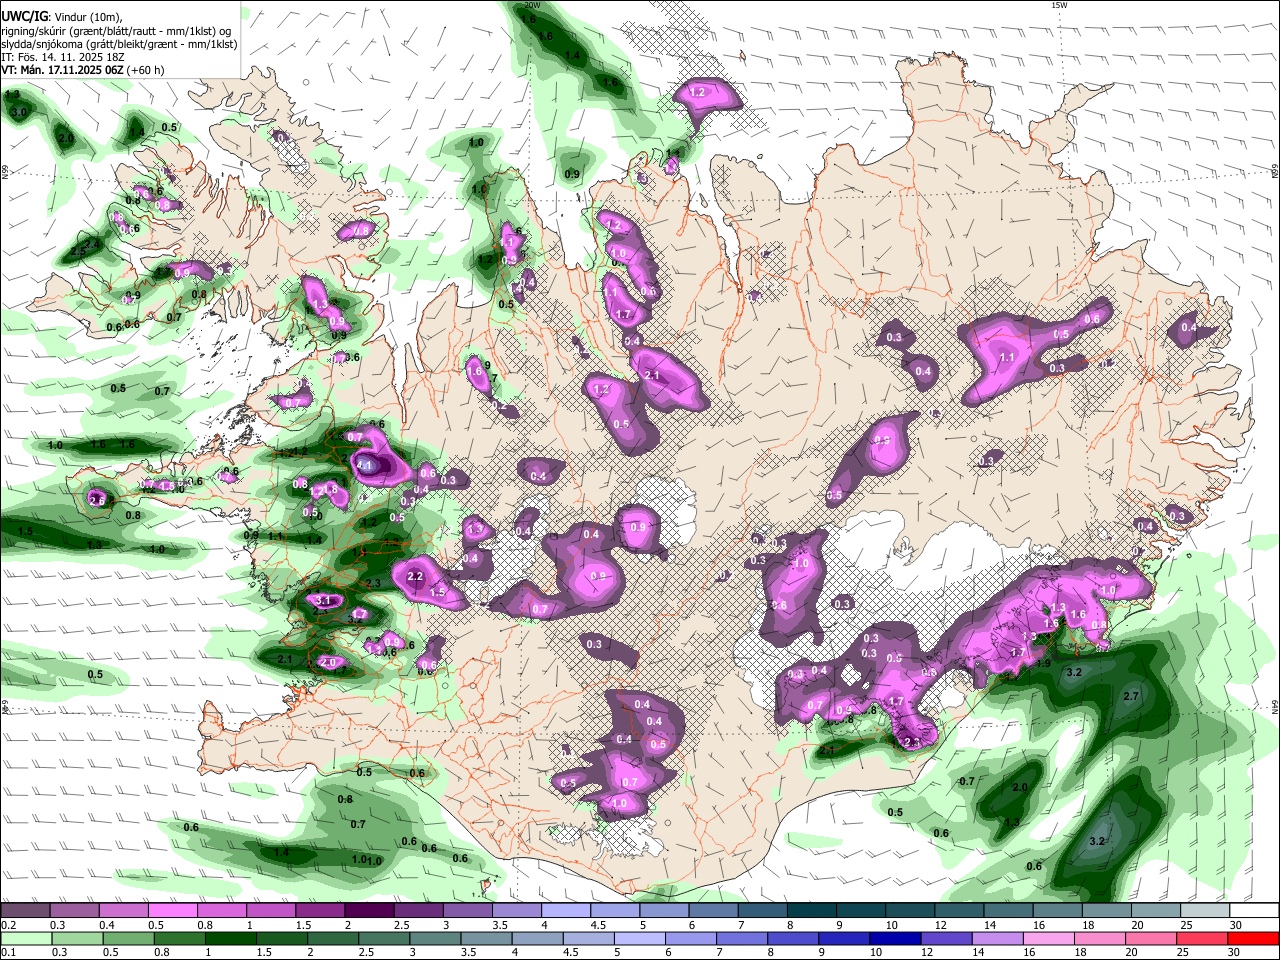The image size is (1280, 960).
Task: Click the '4.1' precipitation value on the map
Action: click(365, 465)
